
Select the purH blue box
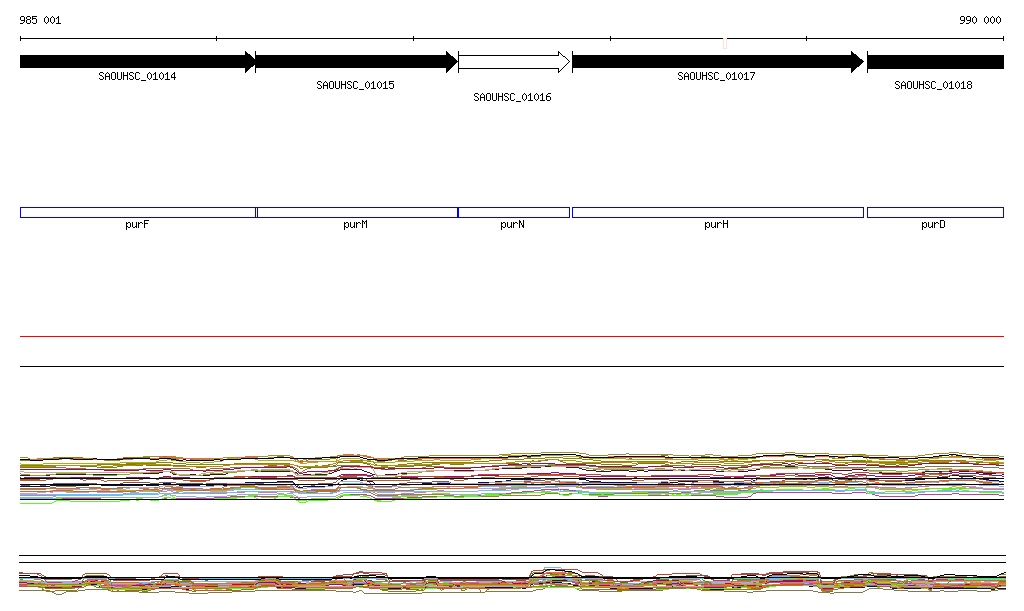(x=718, y=212)
